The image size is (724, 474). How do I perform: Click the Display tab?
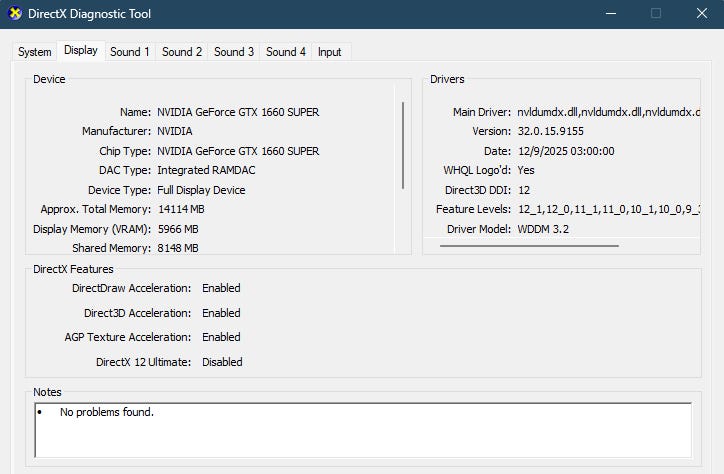[81, 50]
